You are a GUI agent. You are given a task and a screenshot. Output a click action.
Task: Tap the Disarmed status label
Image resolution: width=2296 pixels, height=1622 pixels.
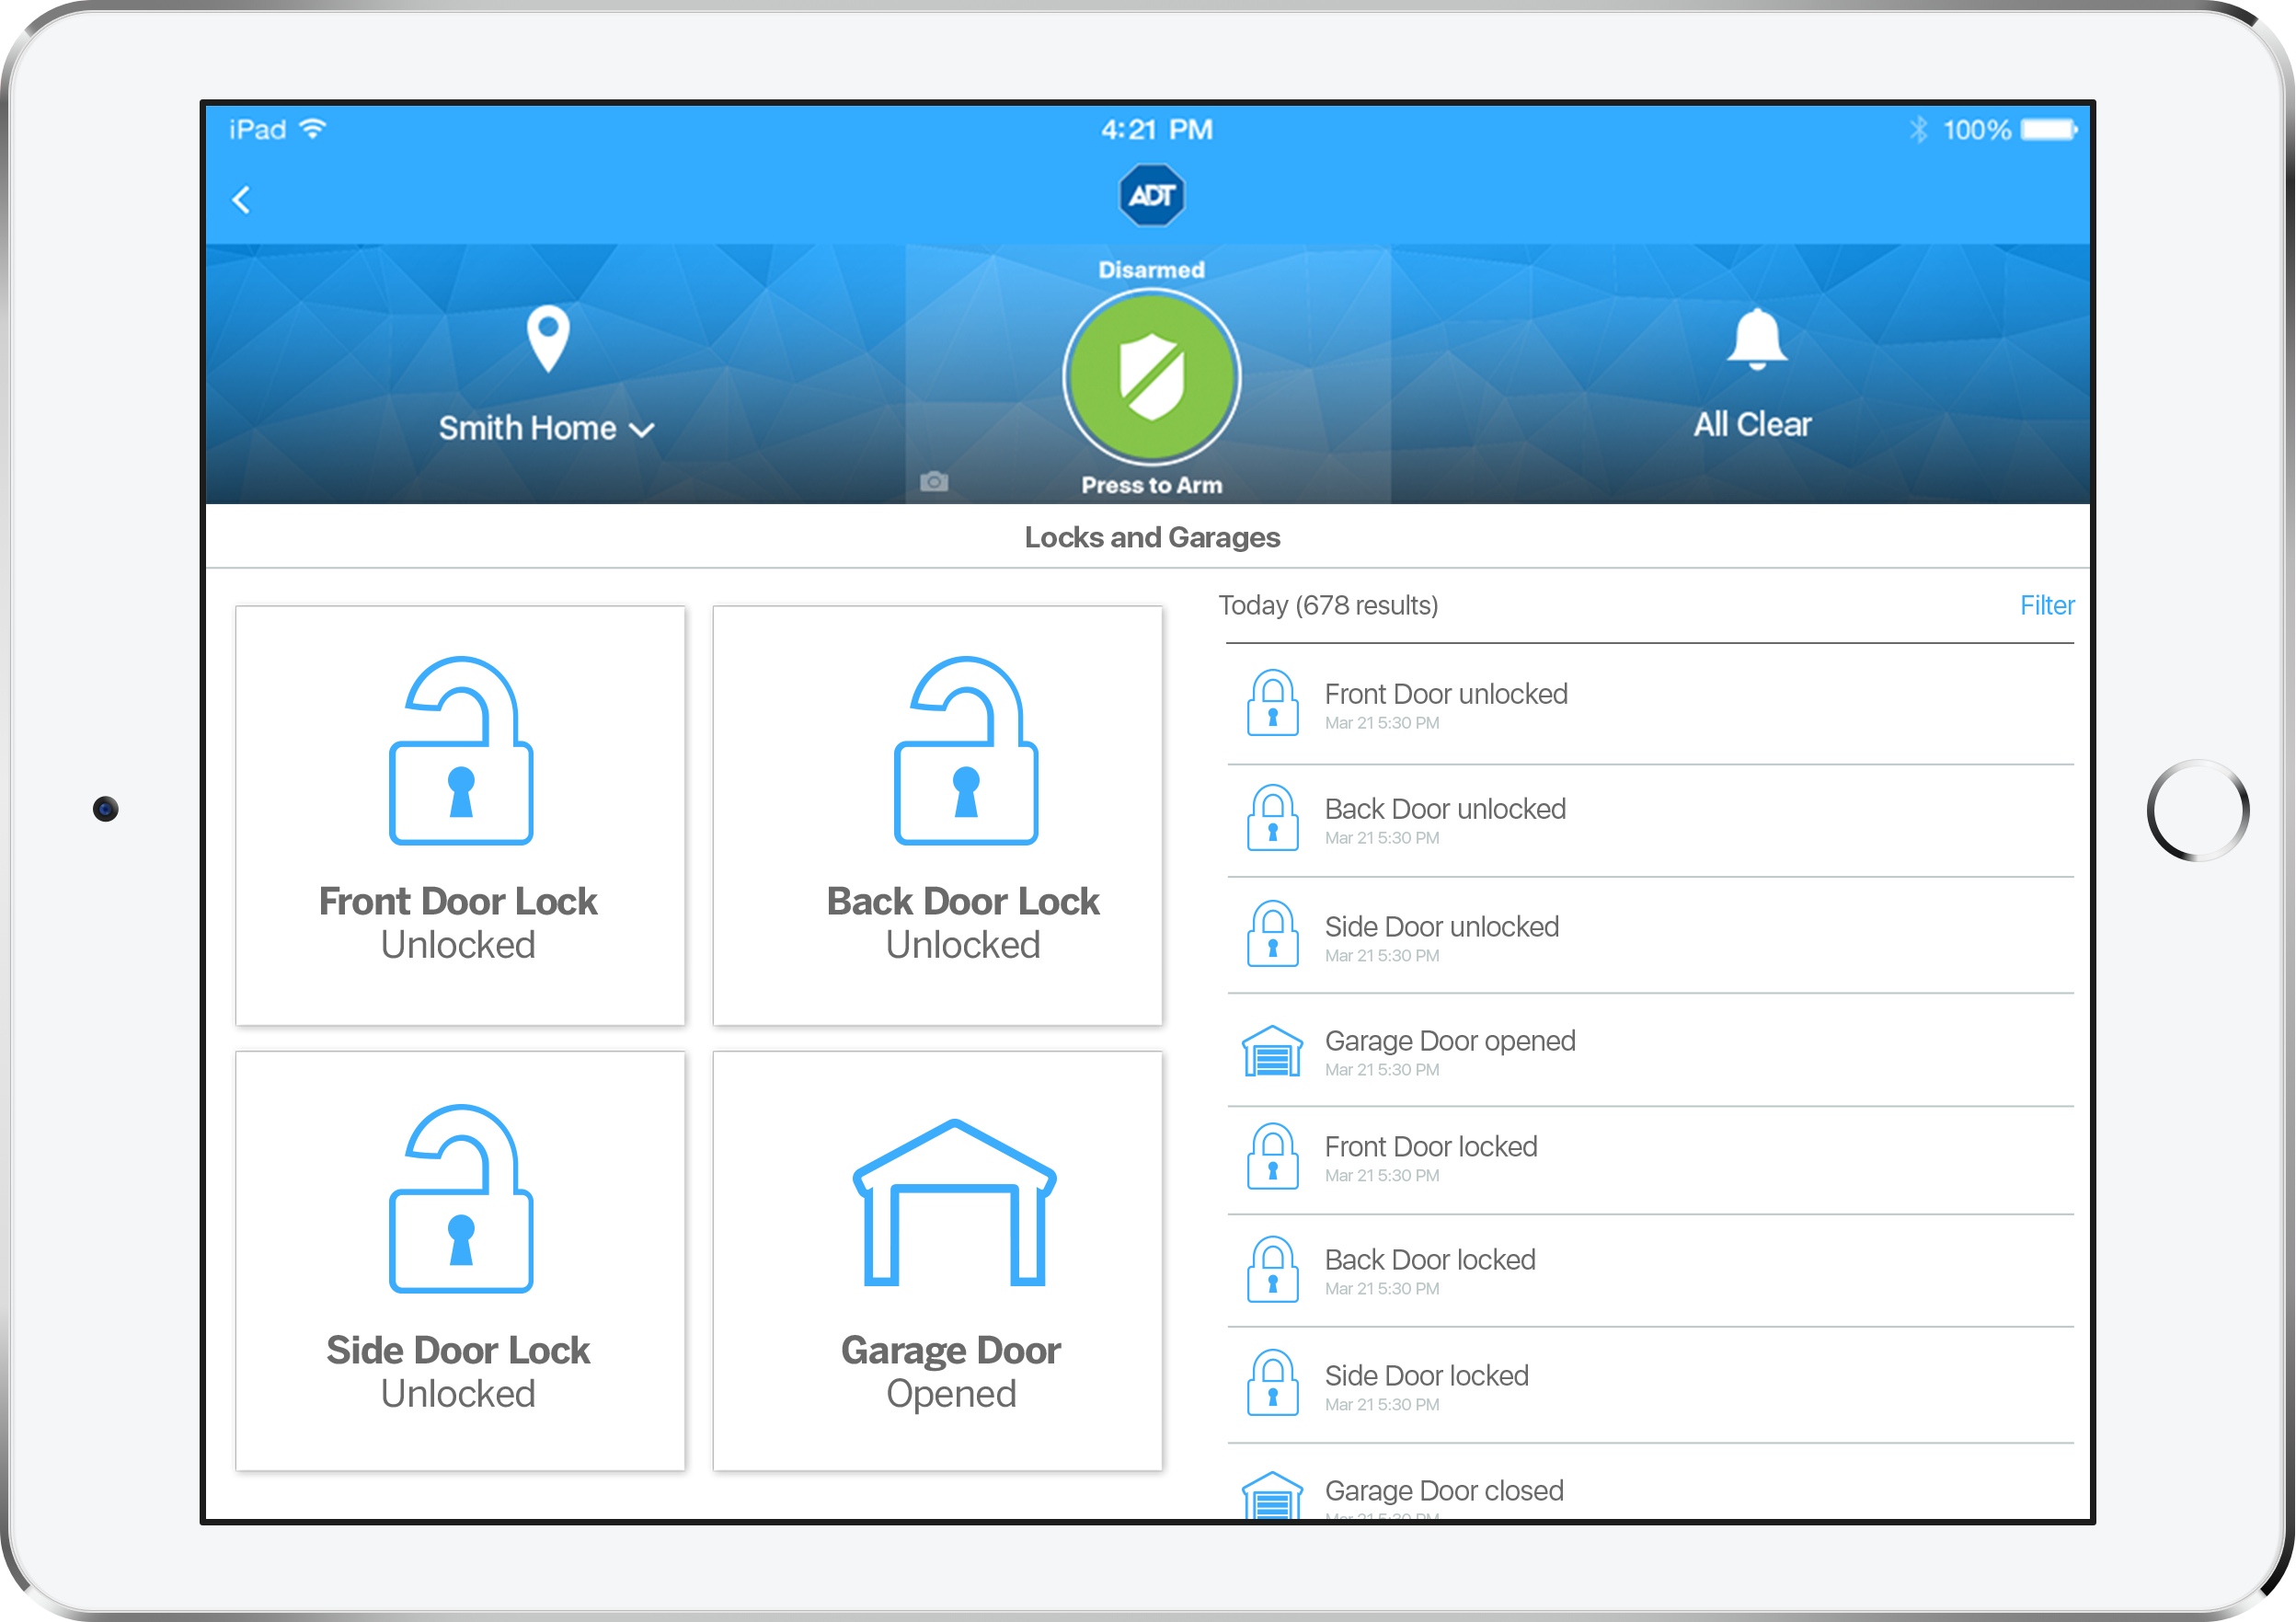pyautogui.click(x=1151, y=270)
